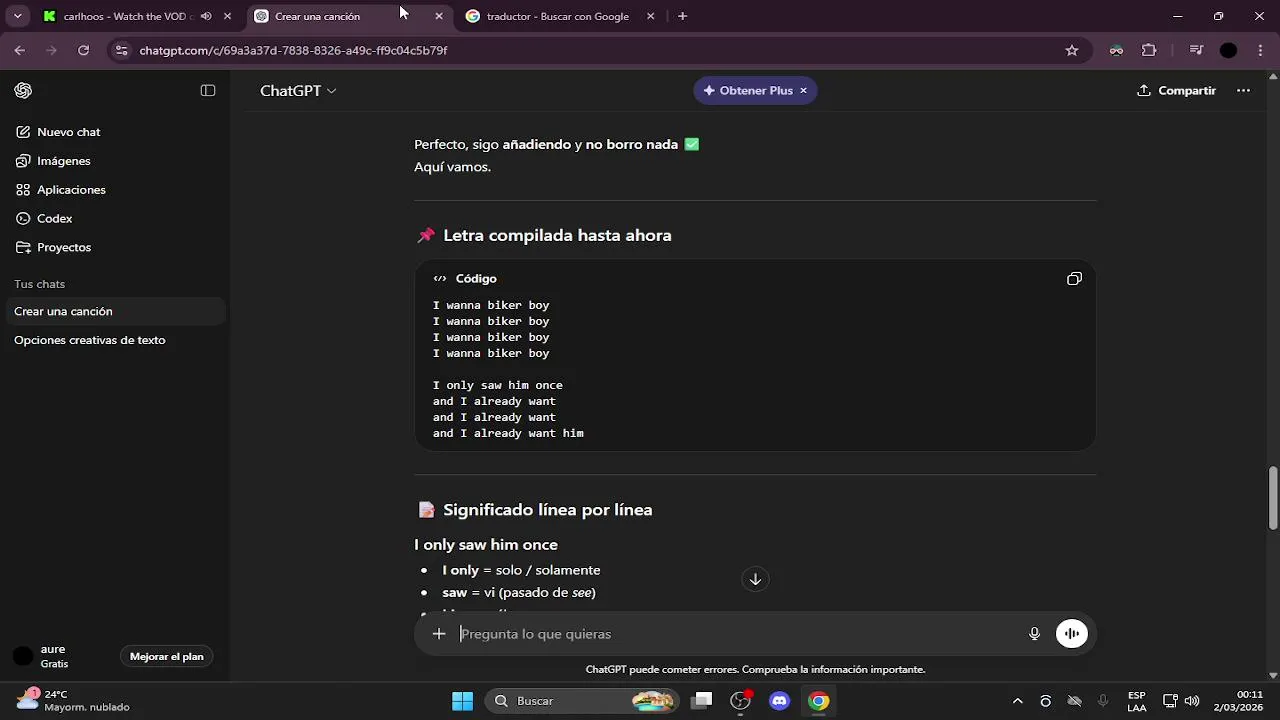Click the plus attach button in prompt bar
This screenshot has height=720, width=1280.
click(439, 634)
